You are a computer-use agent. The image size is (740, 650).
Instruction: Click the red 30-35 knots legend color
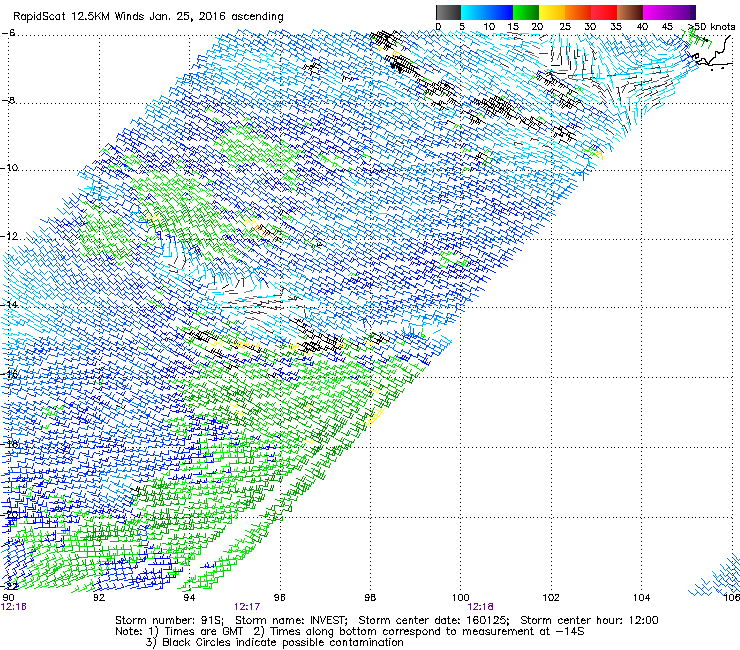tap(604, 12)
